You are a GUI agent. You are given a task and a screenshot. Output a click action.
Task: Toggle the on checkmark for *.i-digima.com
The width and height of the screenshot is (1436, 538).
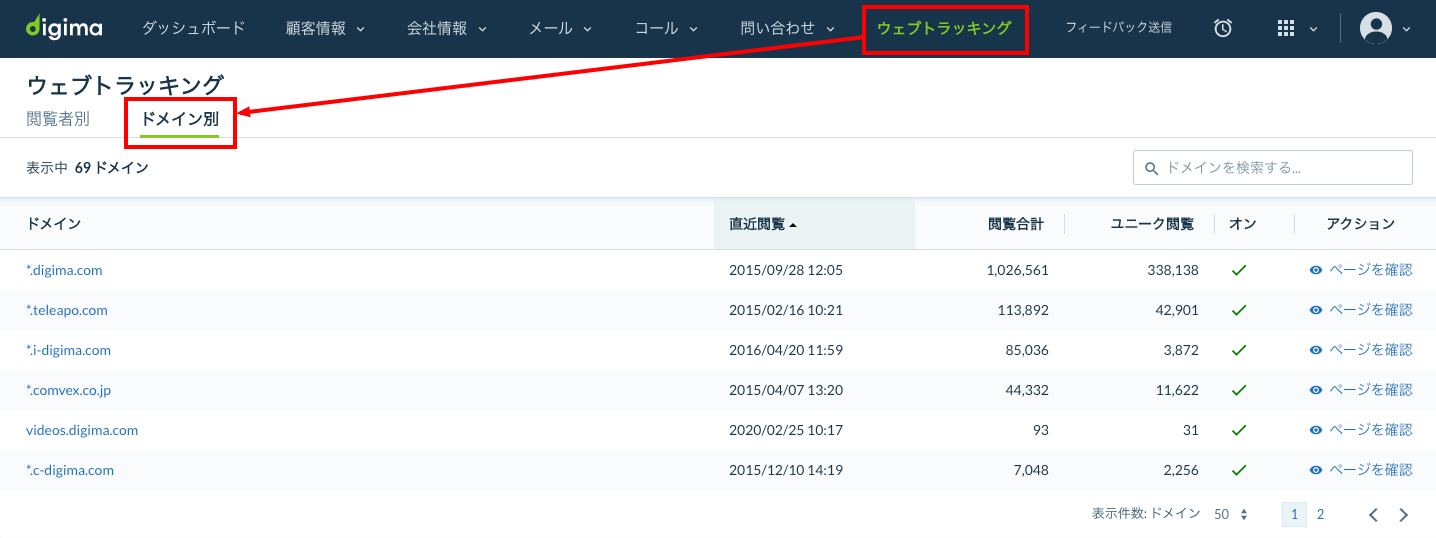click(x=1239, y=350)
